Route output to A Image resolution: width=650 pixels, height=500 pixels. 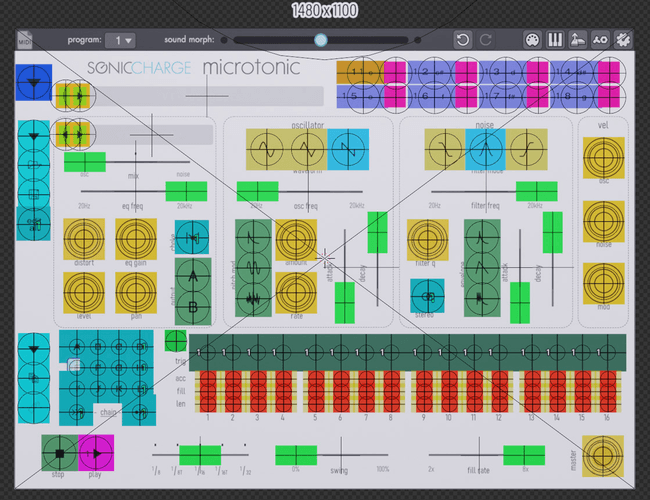[x=193, y=275]
